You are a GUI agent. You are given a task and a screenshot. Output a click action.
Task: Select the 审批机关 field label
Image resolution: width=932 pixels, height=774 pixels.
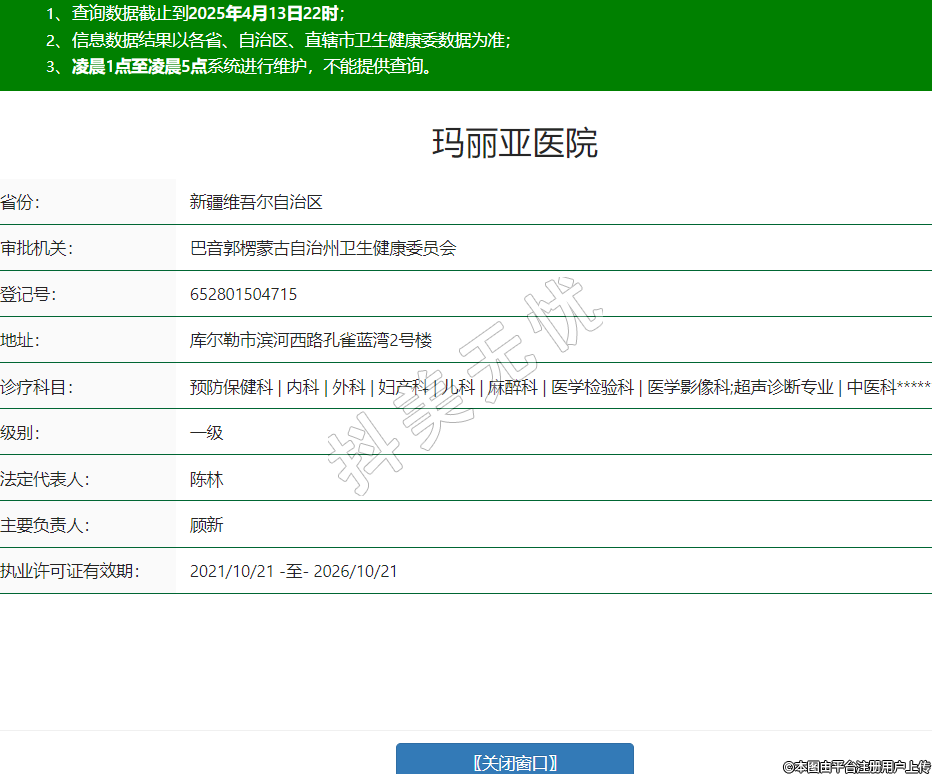pyautogui.click(x=37, y=248)
